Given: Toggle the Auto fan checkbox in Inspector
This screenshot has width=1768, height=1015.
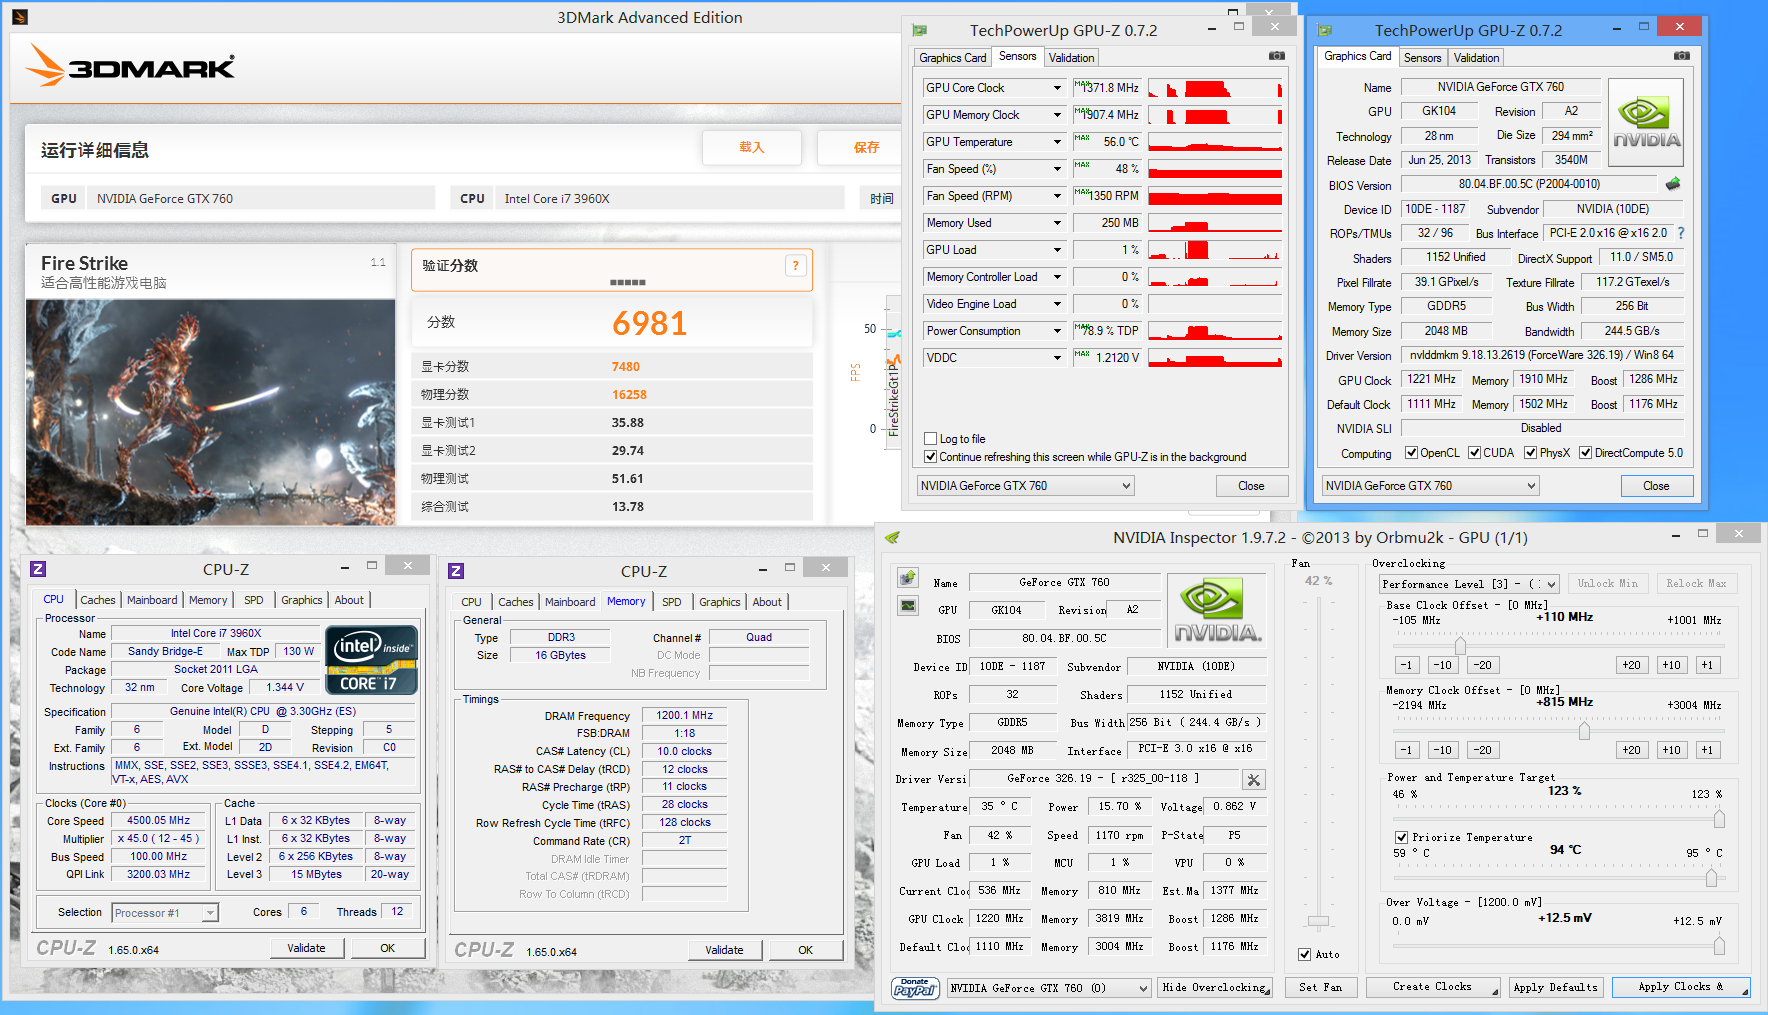Looking at the screenshot, I should (1305, 954).
